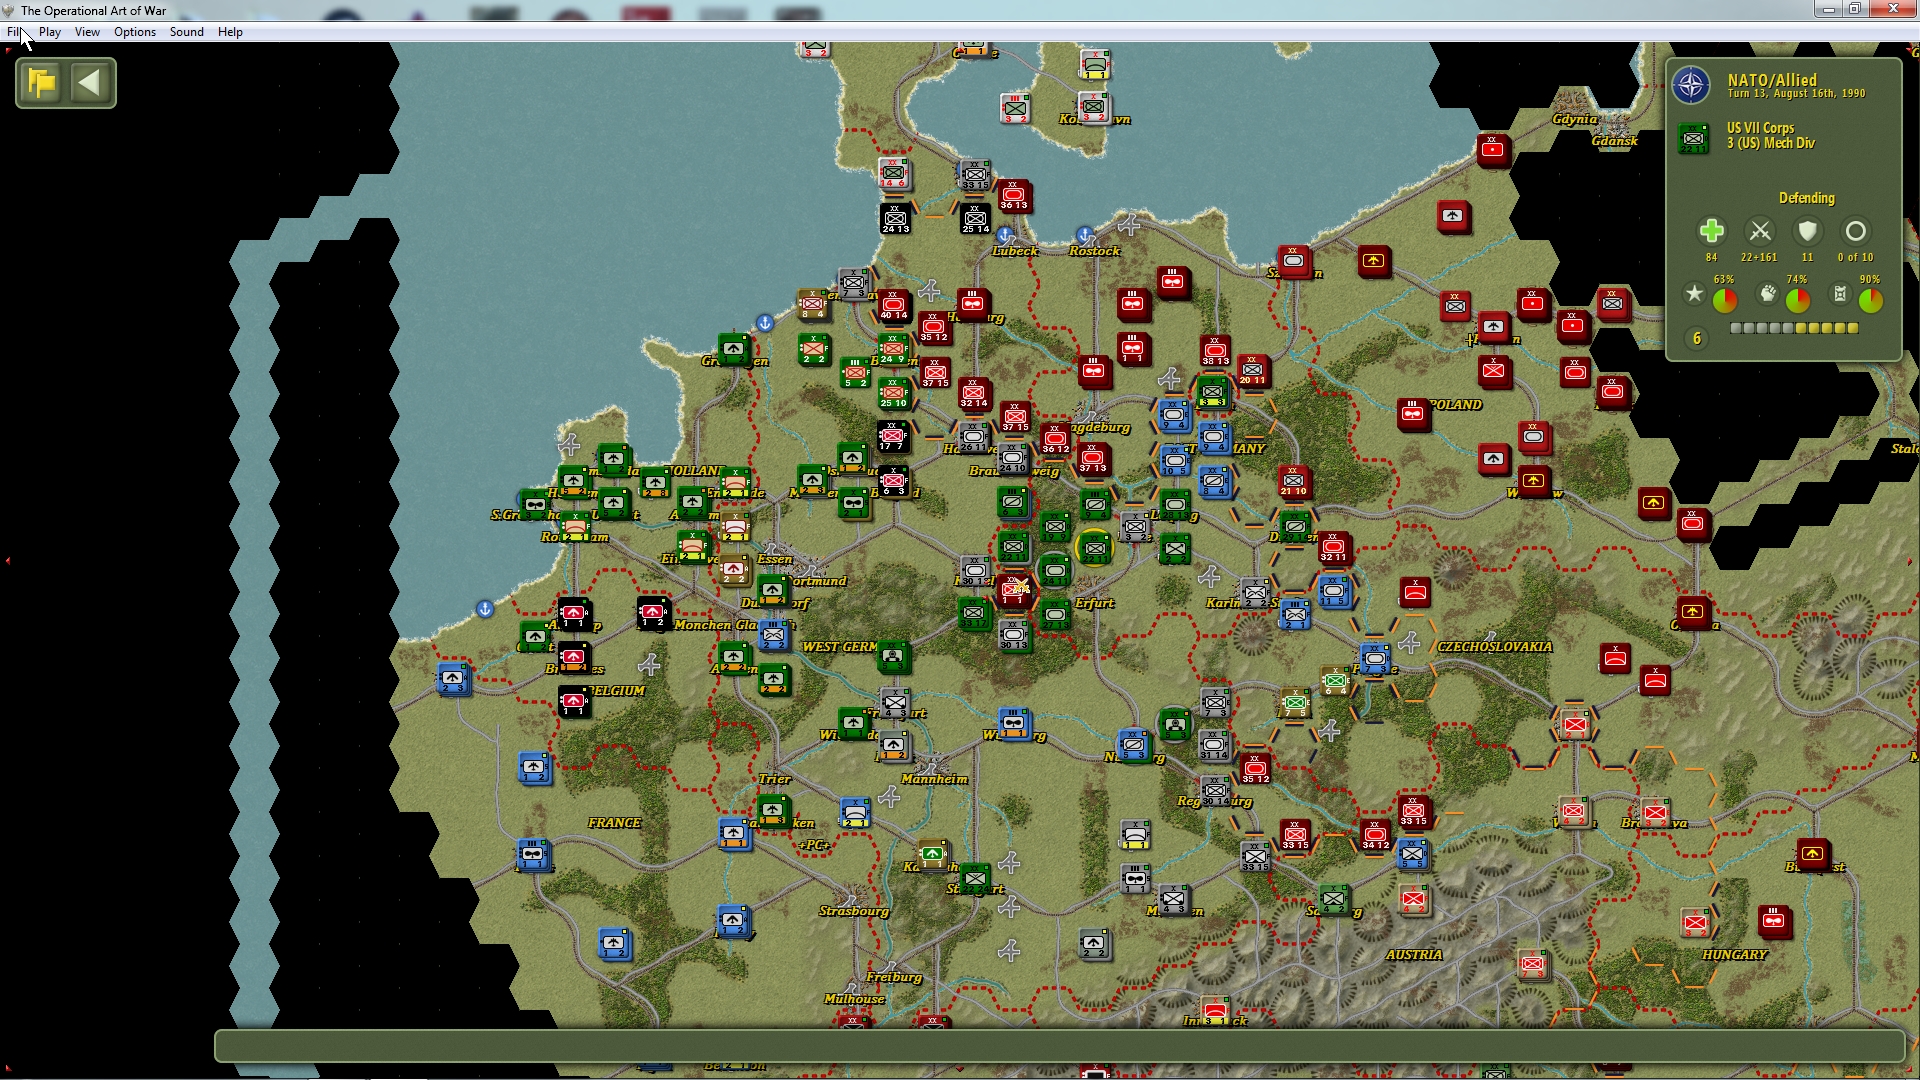
Task: Select red unit numbered 38 13
Action: pyautogui.click(x=1214, y=352)
